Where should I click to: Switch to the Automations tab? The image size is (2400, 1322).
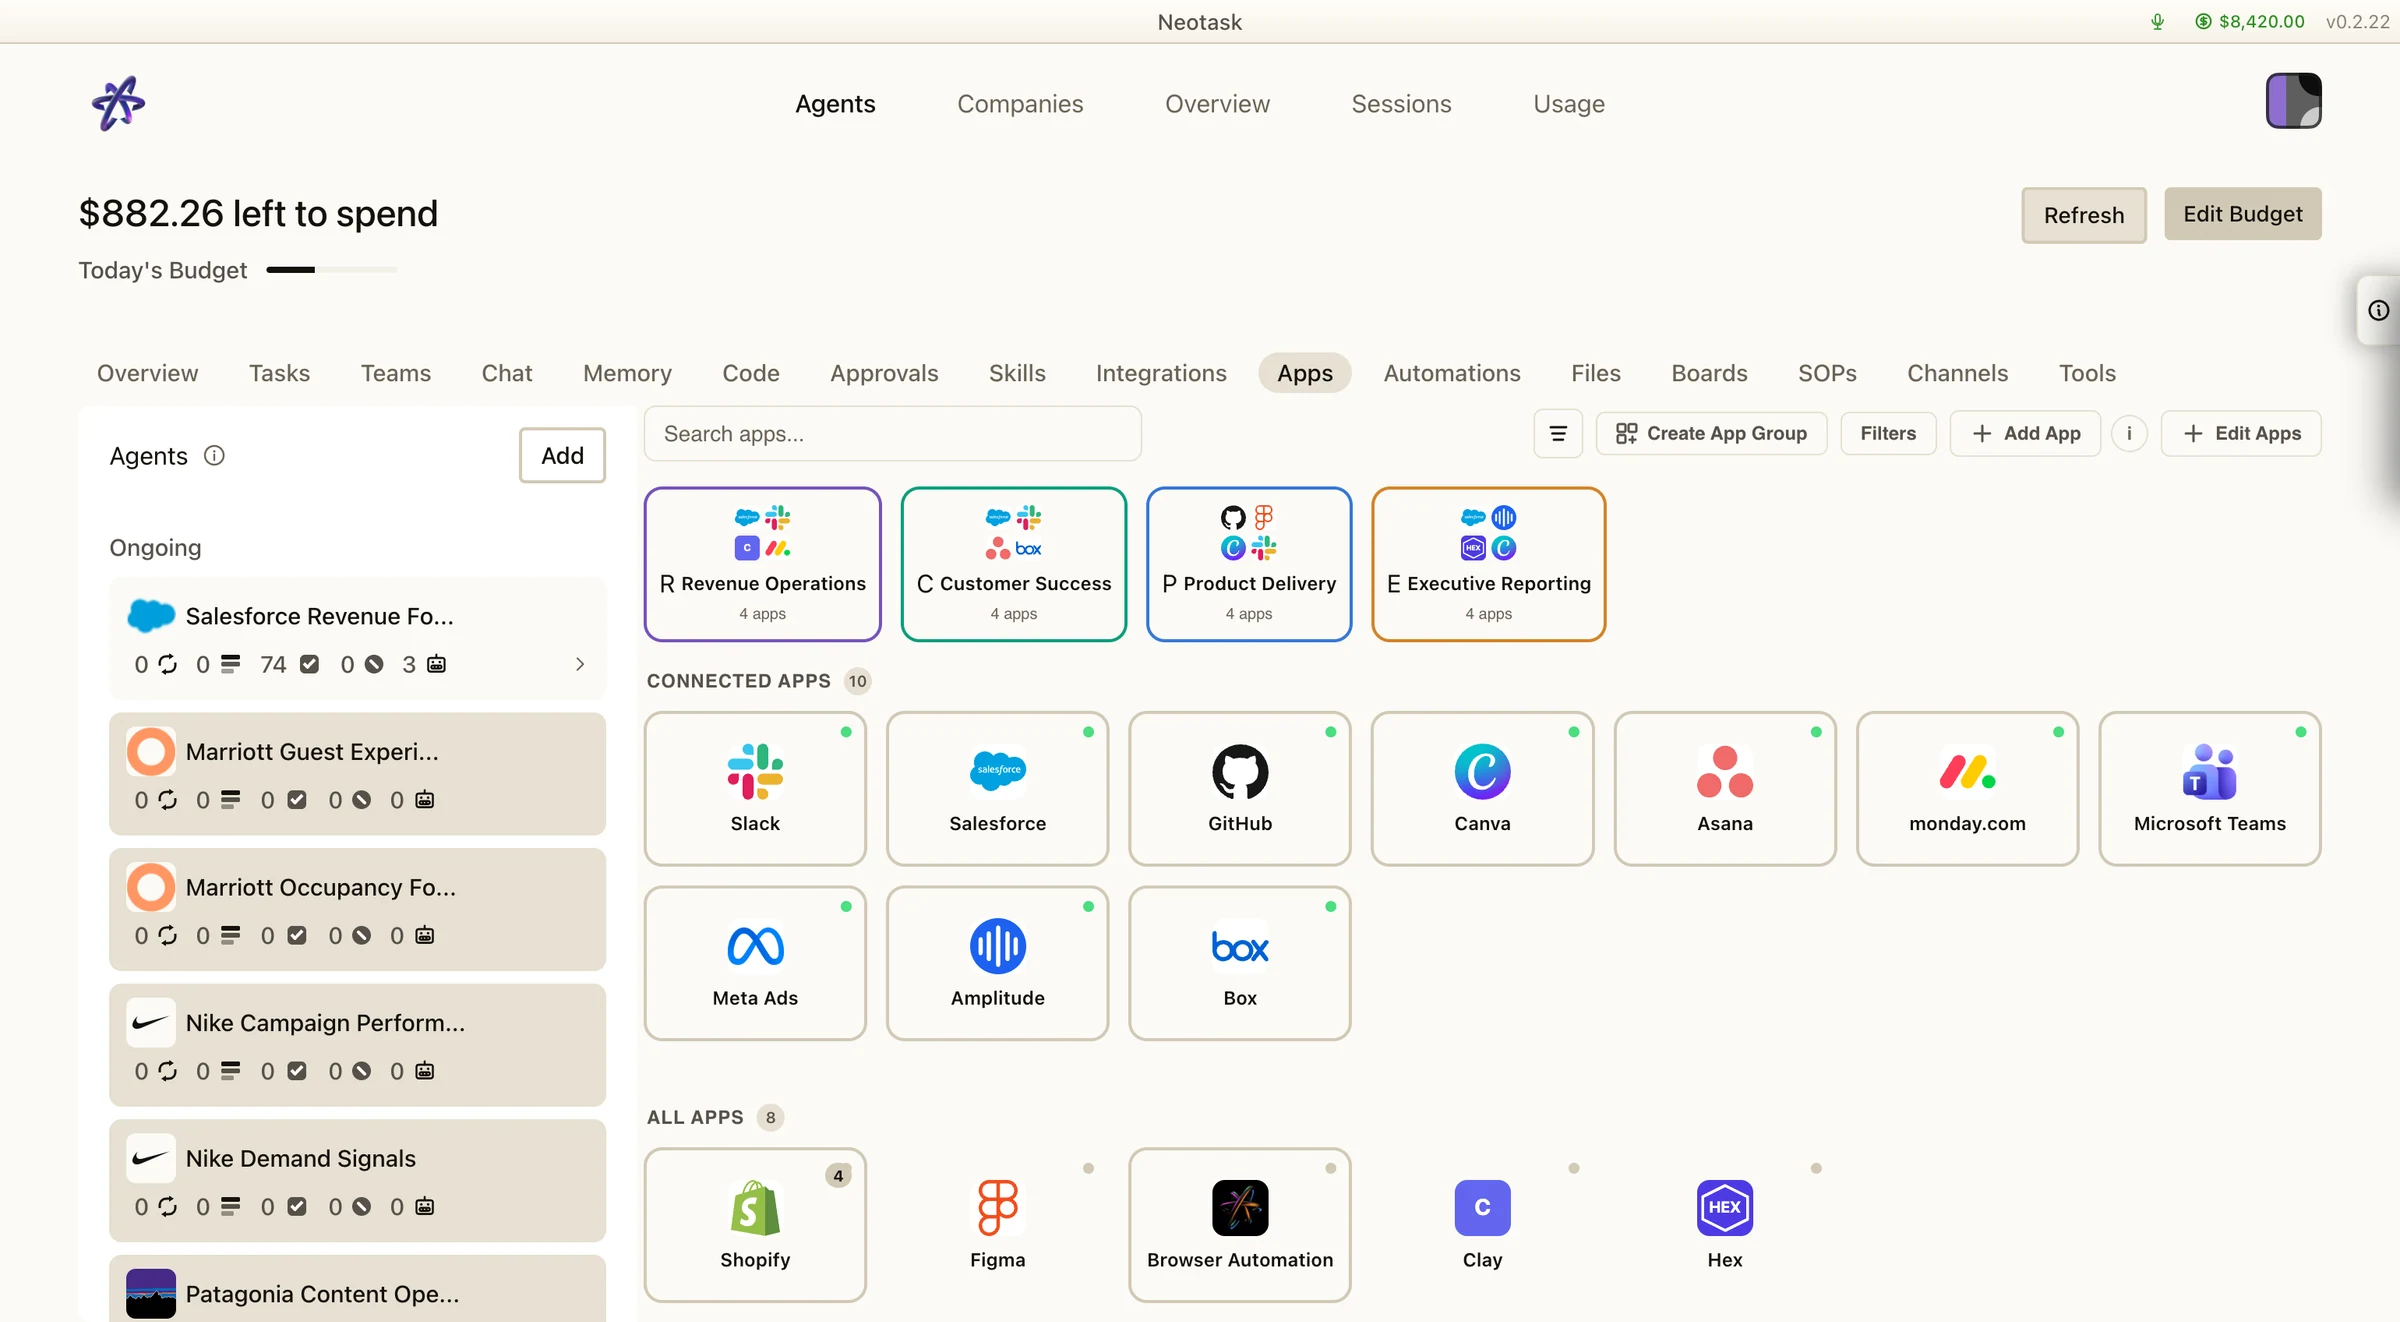[1451, 373]
